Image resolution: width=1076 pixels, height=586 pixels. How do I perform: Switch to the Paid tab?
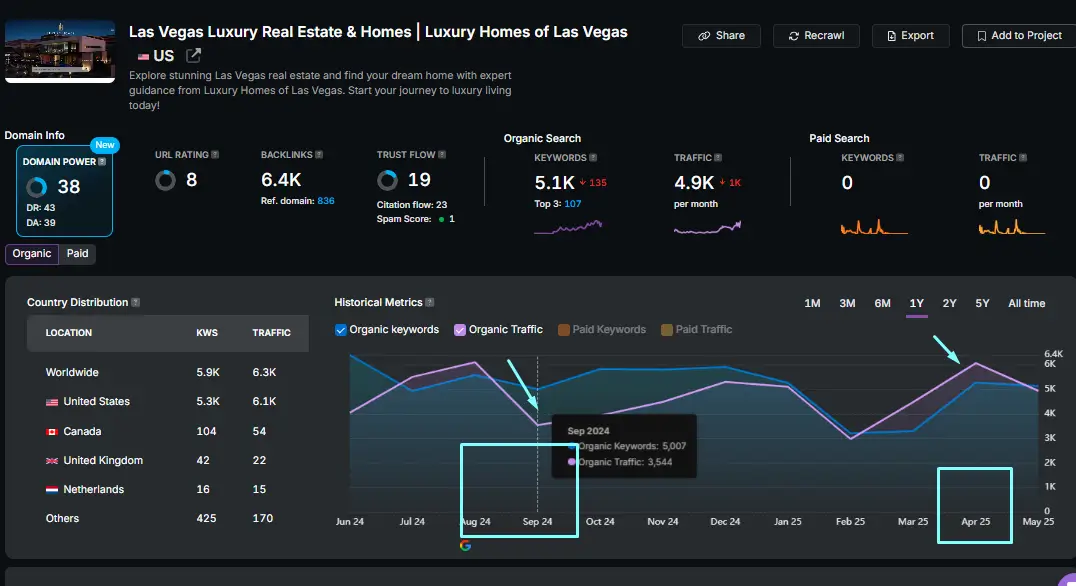pos(78,253)
